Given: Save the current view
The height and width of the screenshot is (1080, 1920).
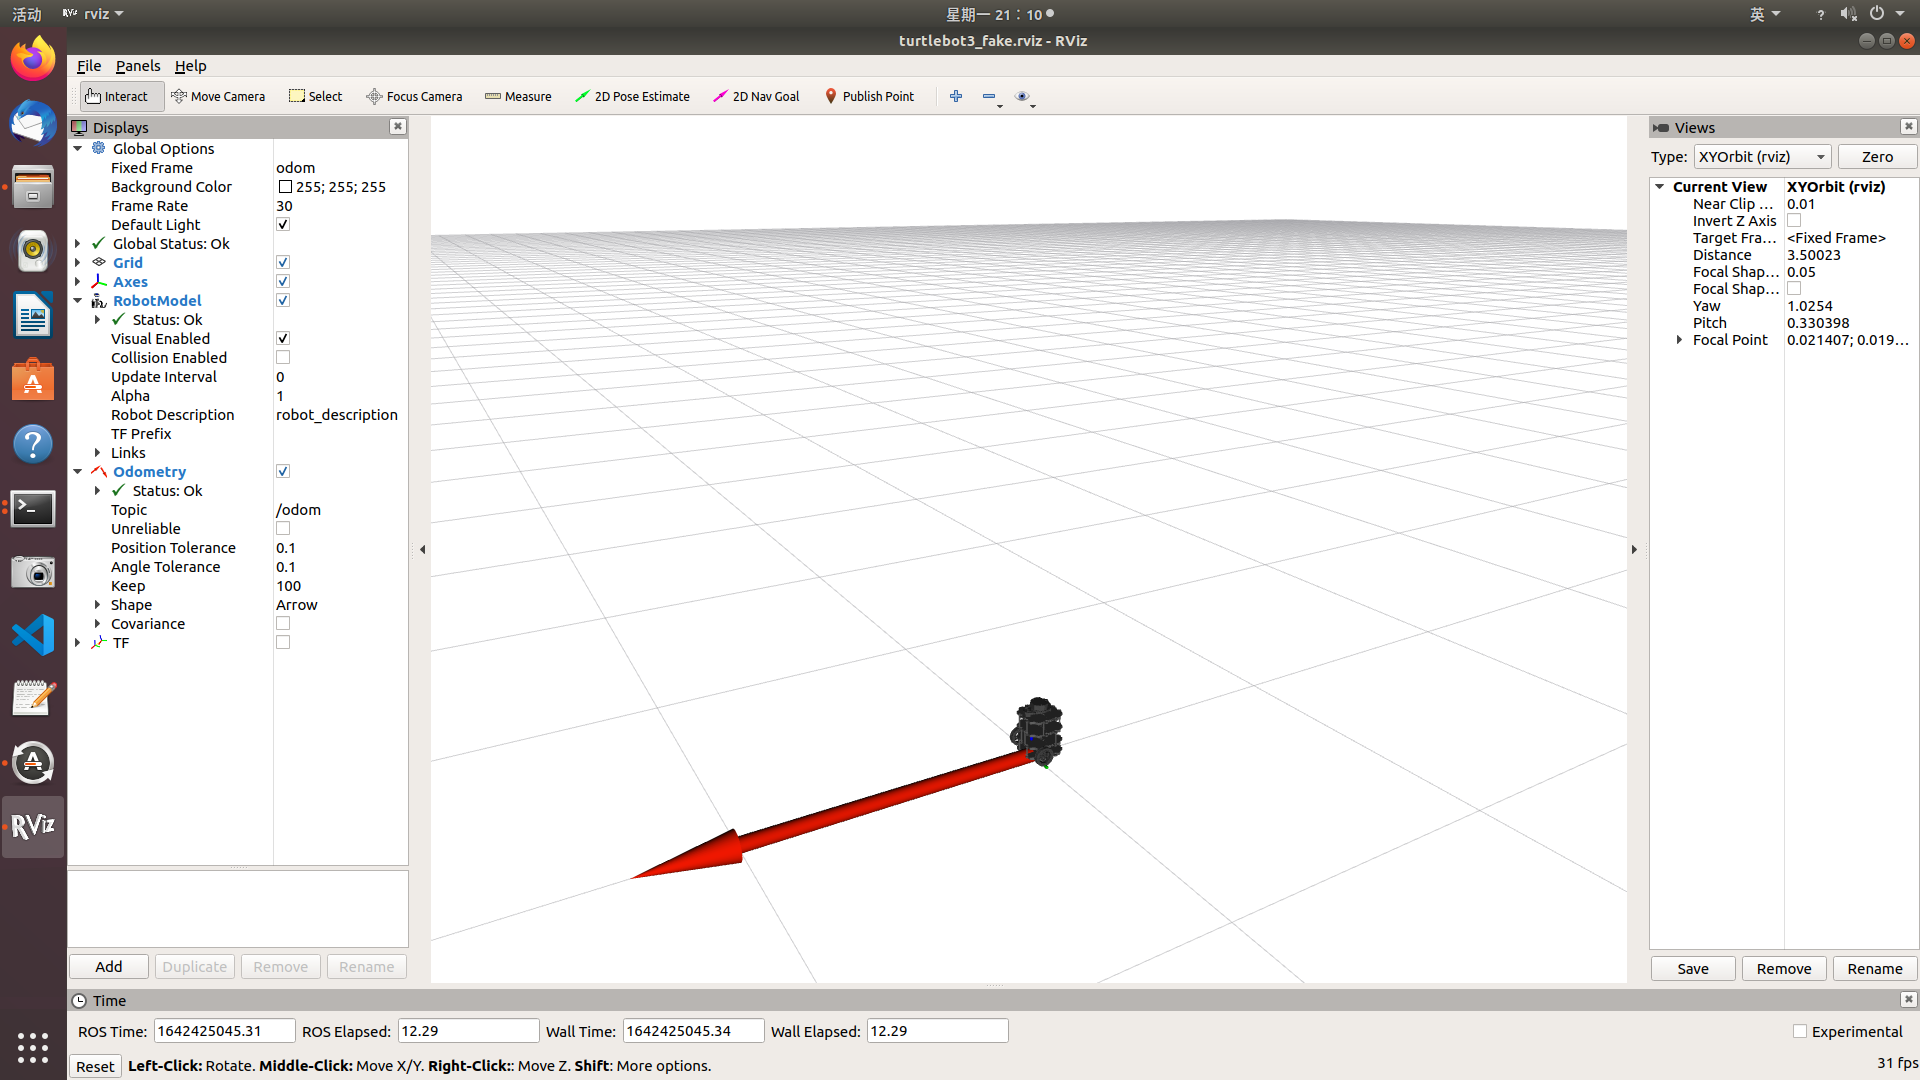Looking at the screenshot, I should 1693,968.
